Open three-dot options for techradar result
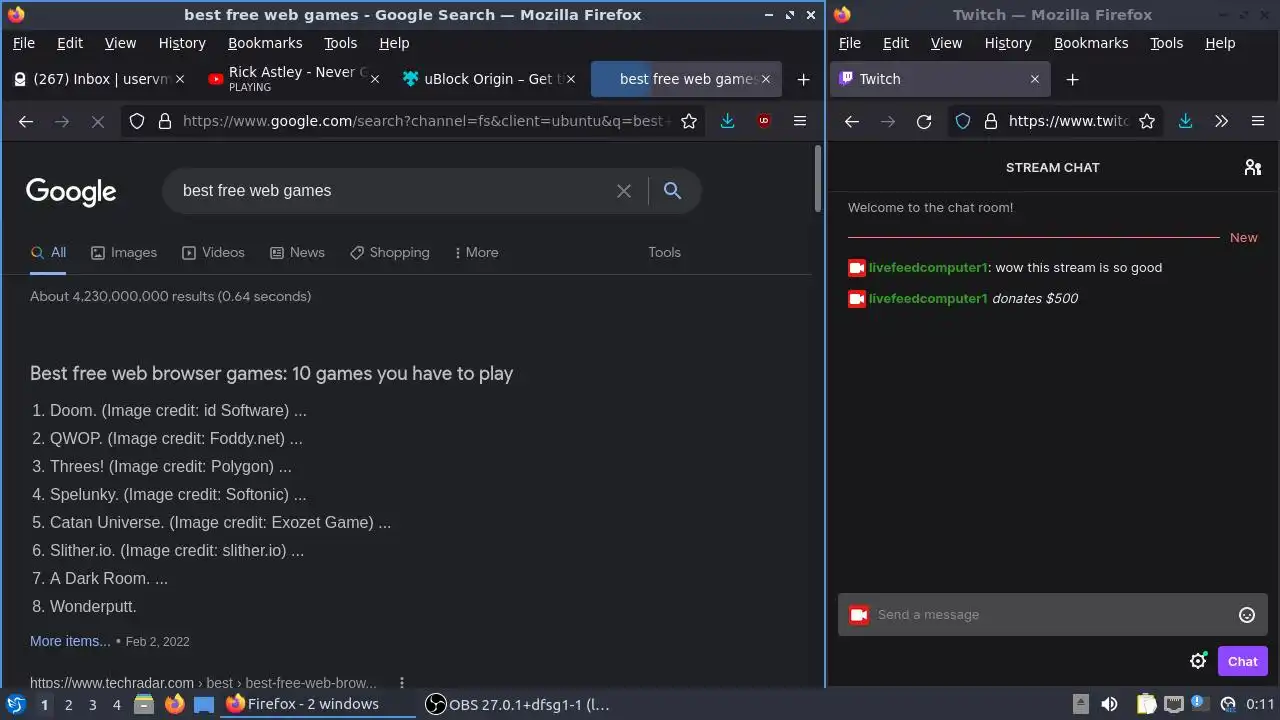This screenshot has height=720, width=1280. pyautogui.click(x=402, y=683)
